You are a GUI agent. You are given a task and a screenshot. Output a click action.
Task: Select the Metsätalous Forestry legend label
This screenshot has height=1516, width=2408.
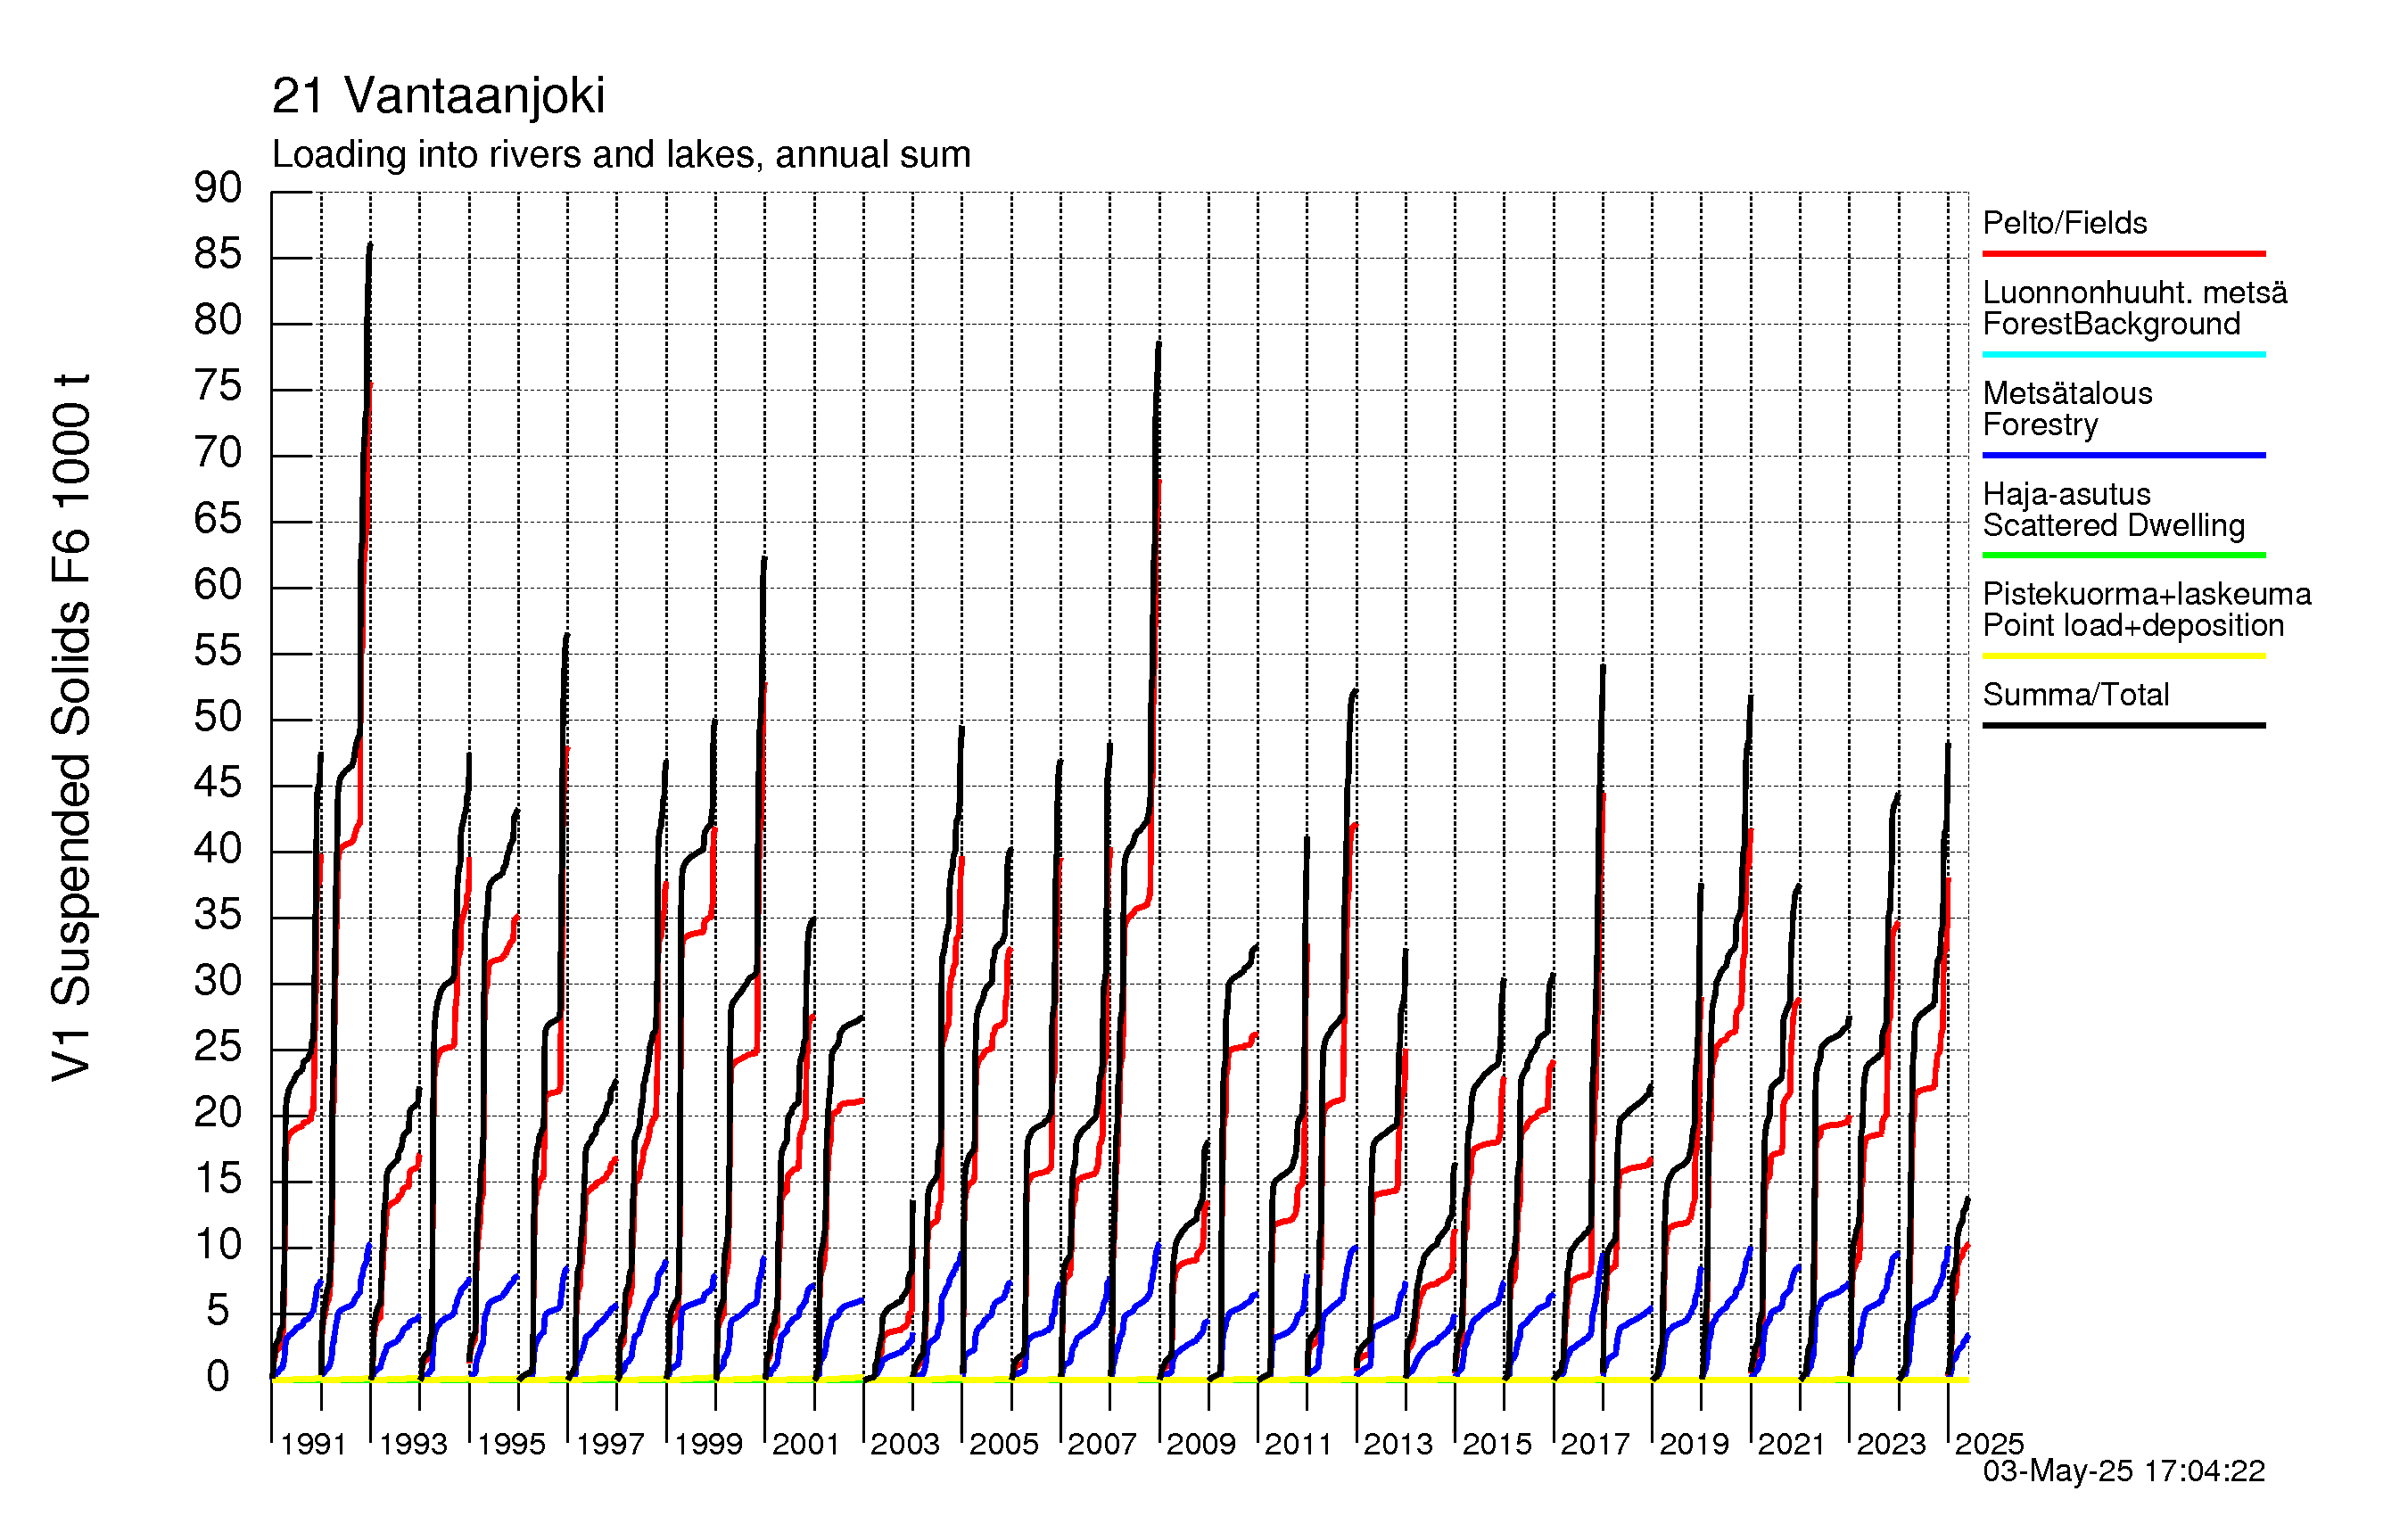pos(2067,409)
